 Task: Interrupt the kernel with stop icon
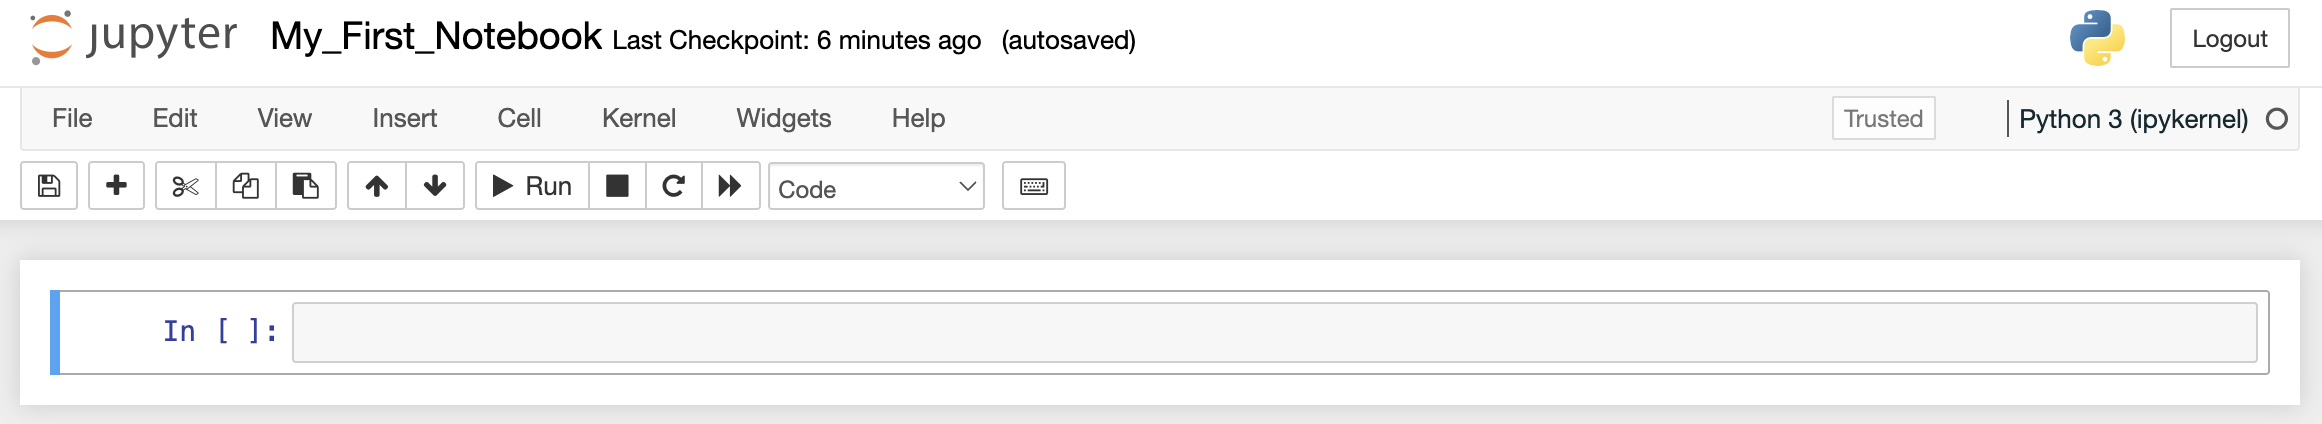(617, 186)
